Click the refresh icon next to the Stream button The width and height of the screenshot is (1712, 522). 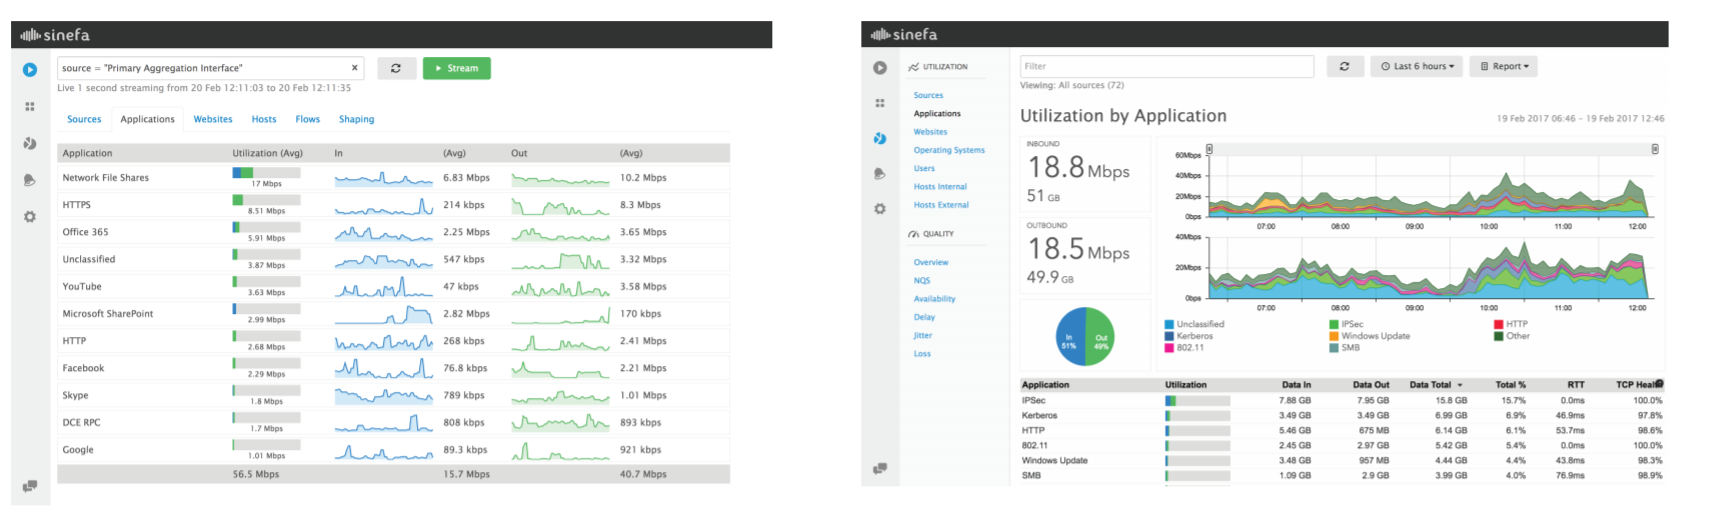(396, 68)
